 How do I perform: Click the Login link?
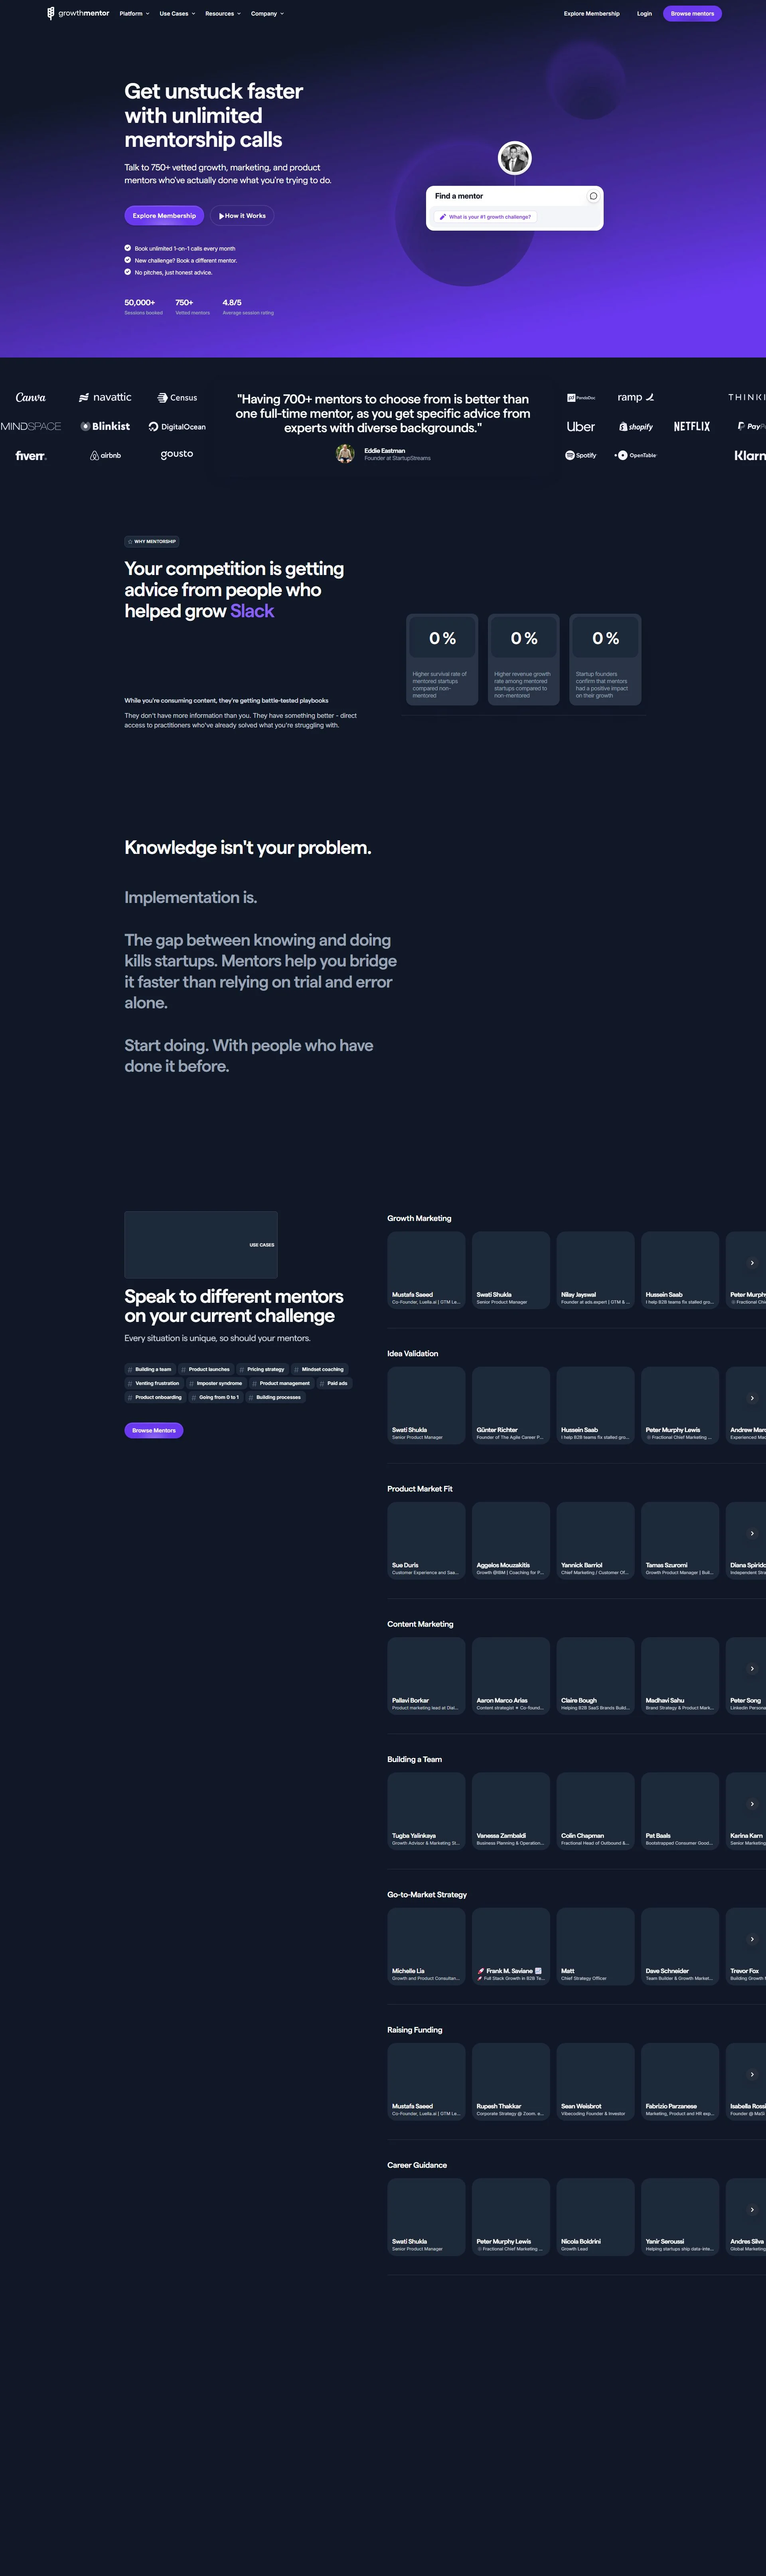click(x=644, y=14)
